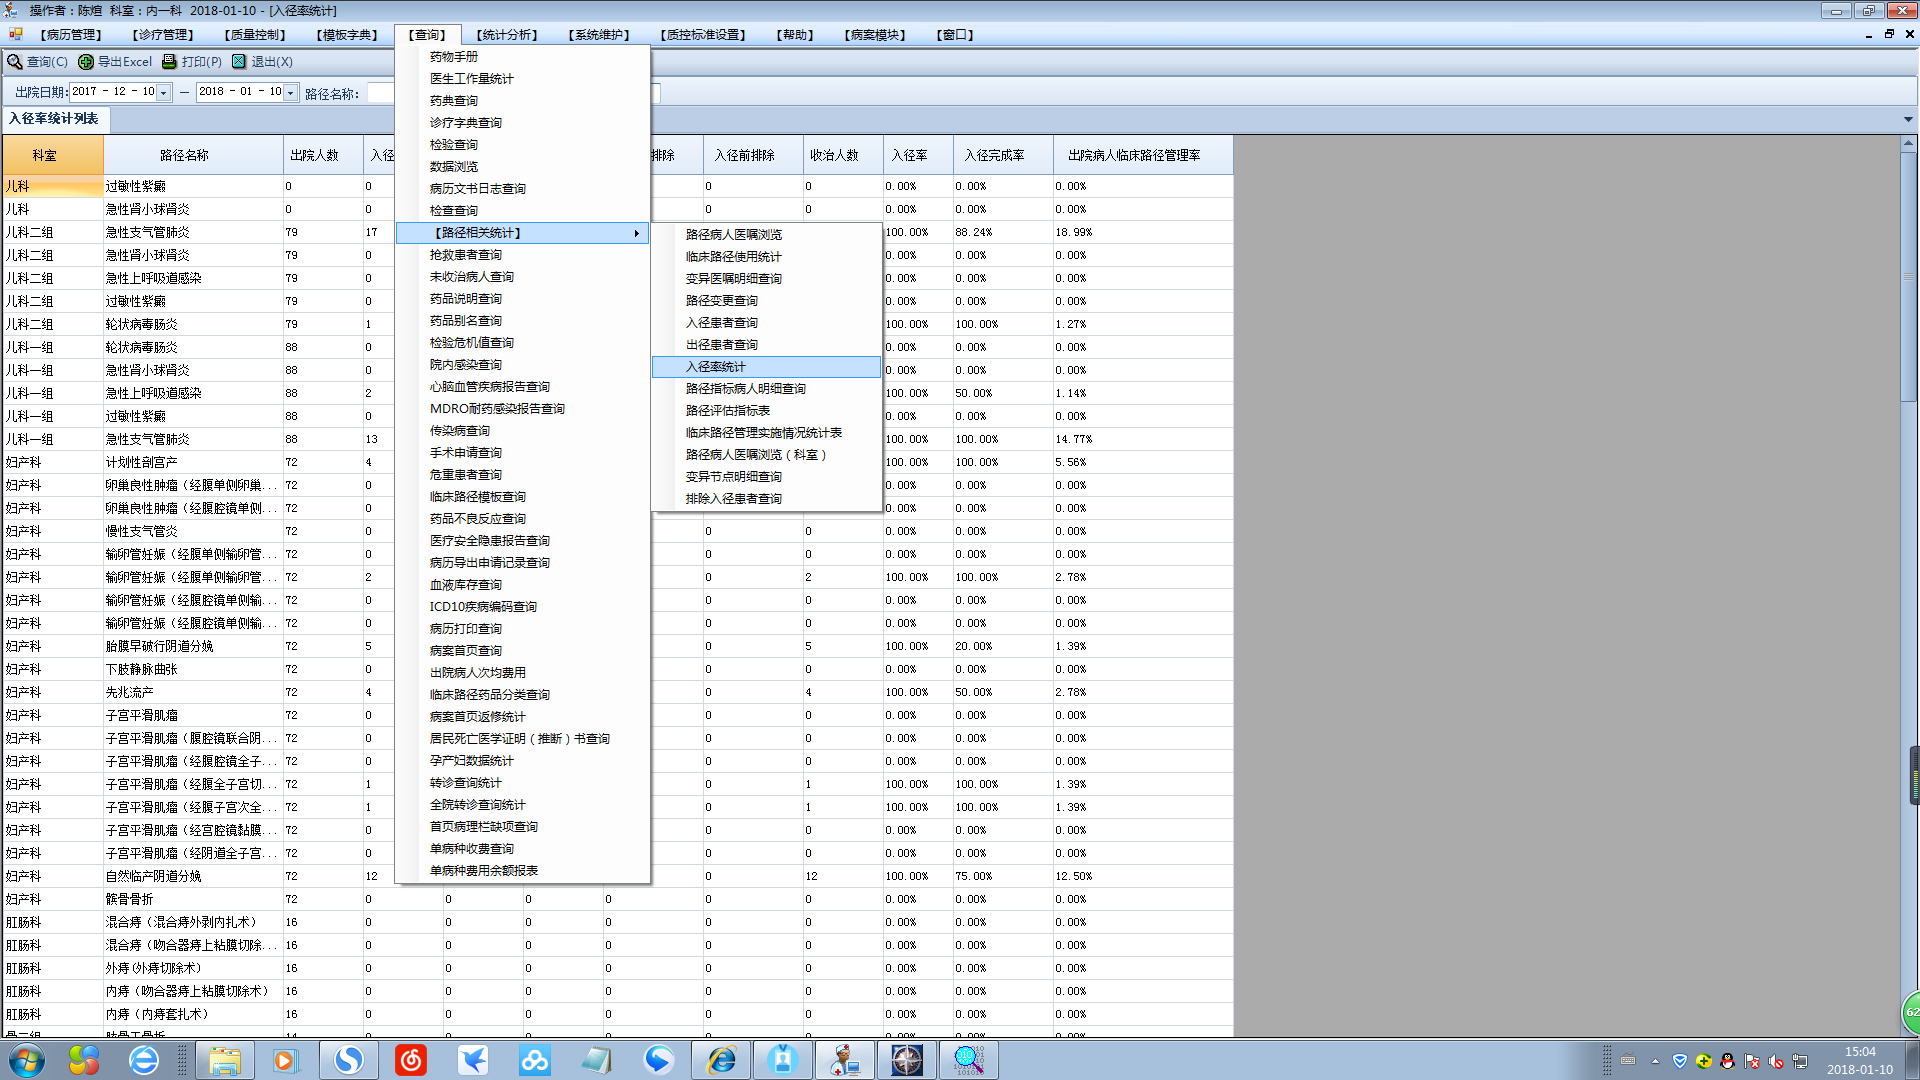This screenshot has height=1080, width=1920.
Task: Expand the 路径相关统计 submenu arrow
Action: pos(636,233)
